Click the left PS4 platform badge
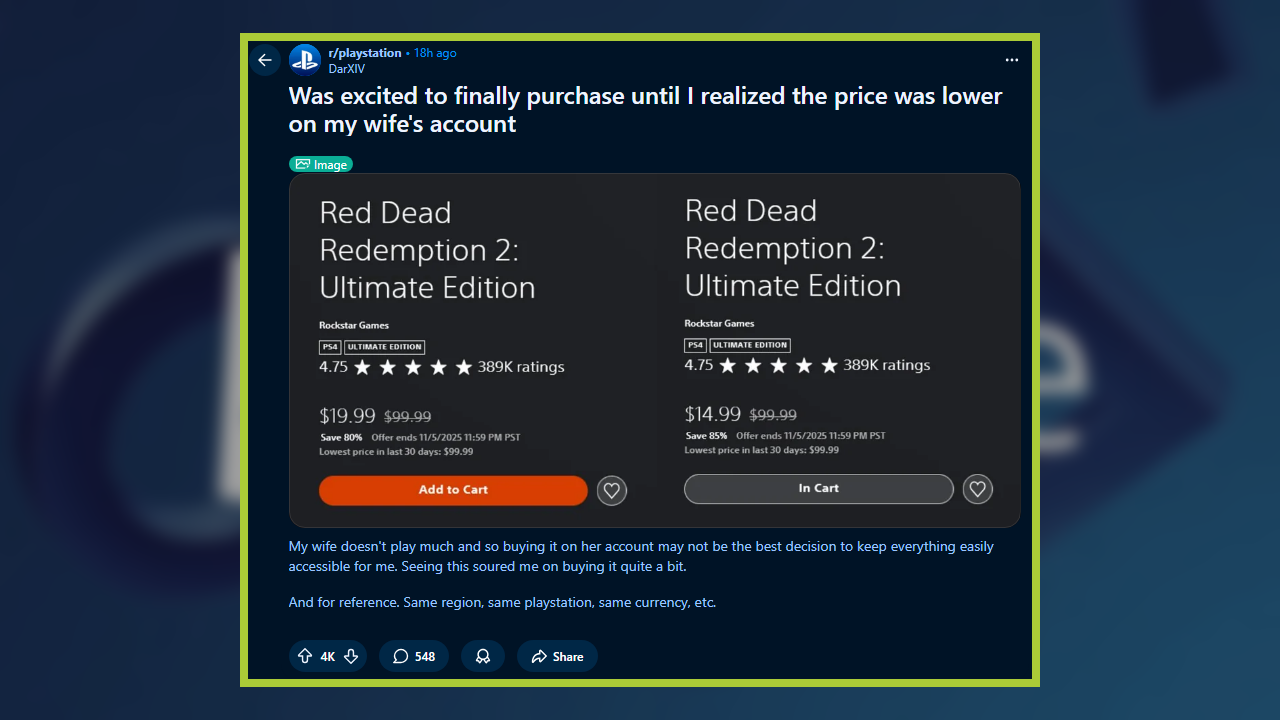1280x720 pixels. (330, 347)
